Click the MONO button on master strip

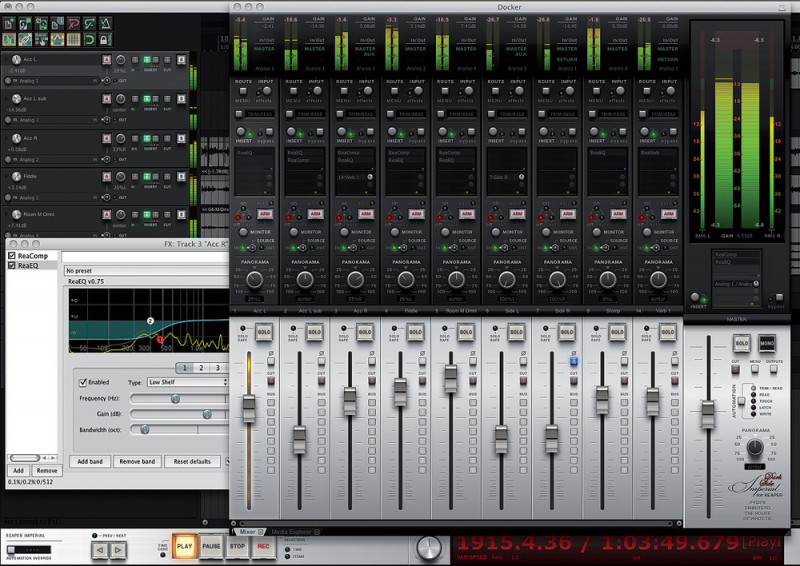tap(766, 343)
